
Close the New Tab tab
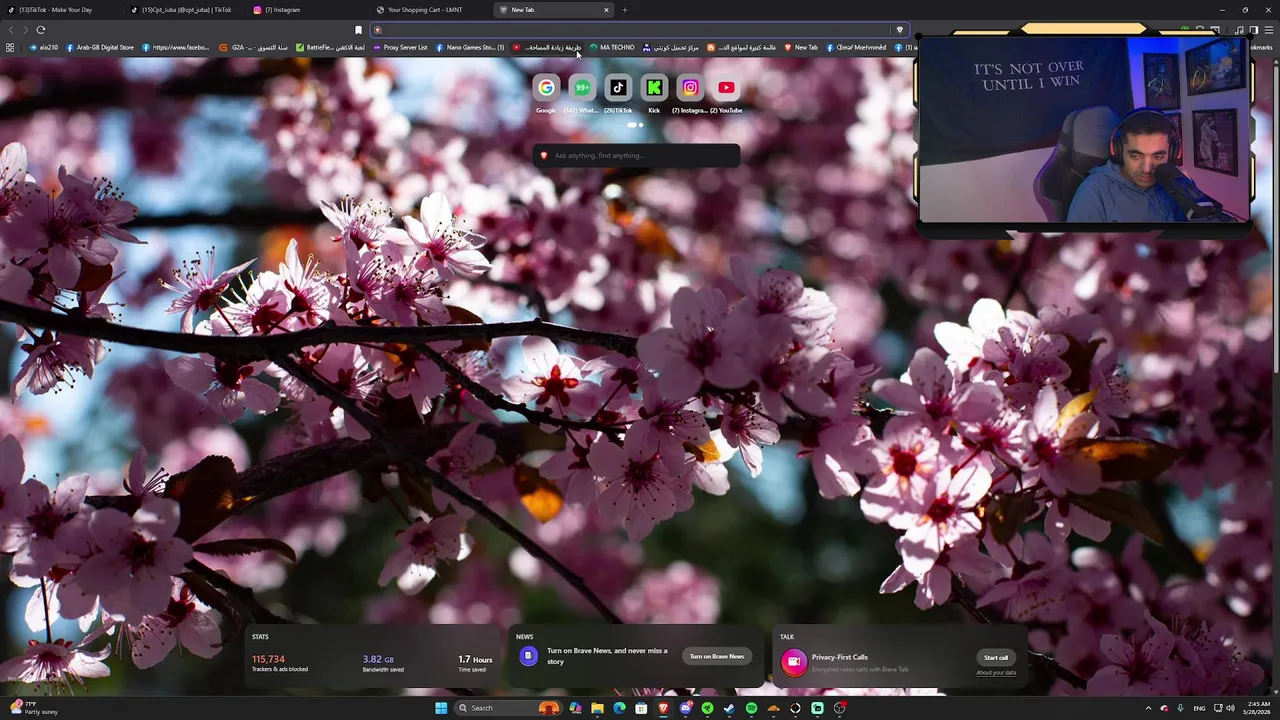[x=606, y=10]
